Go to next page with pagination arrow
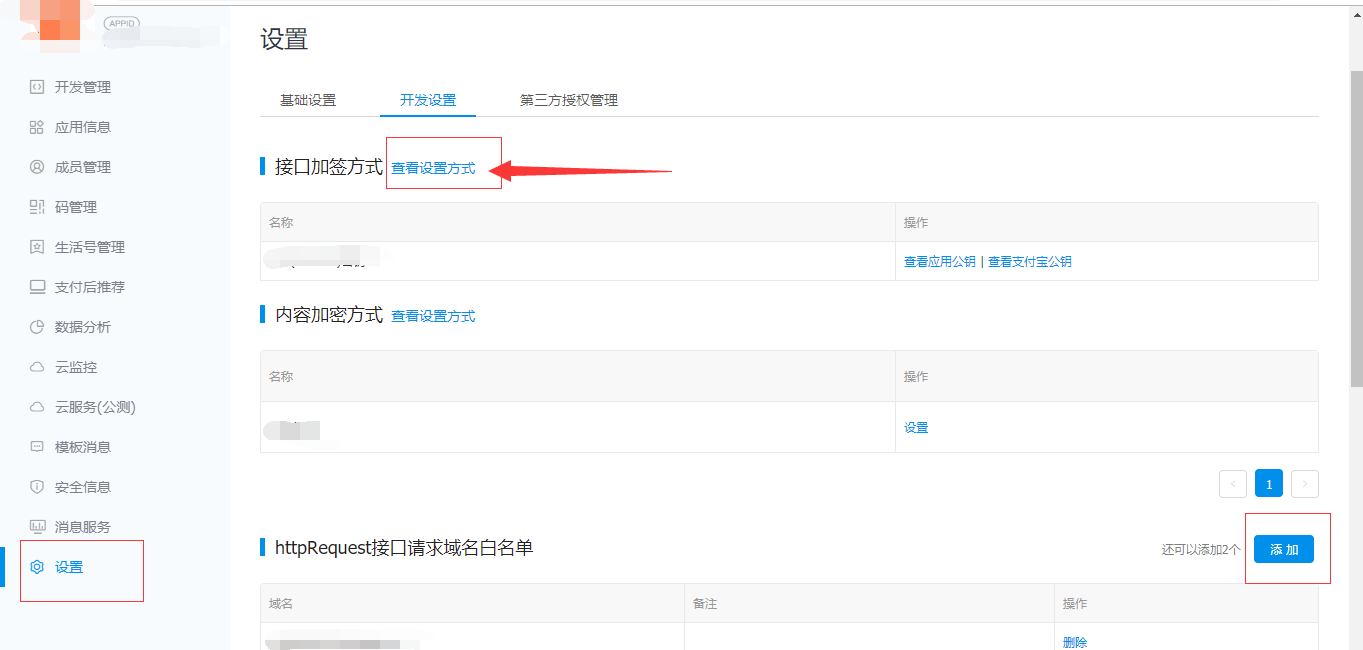The height and width of the screenshot is (650, 1363). click(x=1304, y=484)
